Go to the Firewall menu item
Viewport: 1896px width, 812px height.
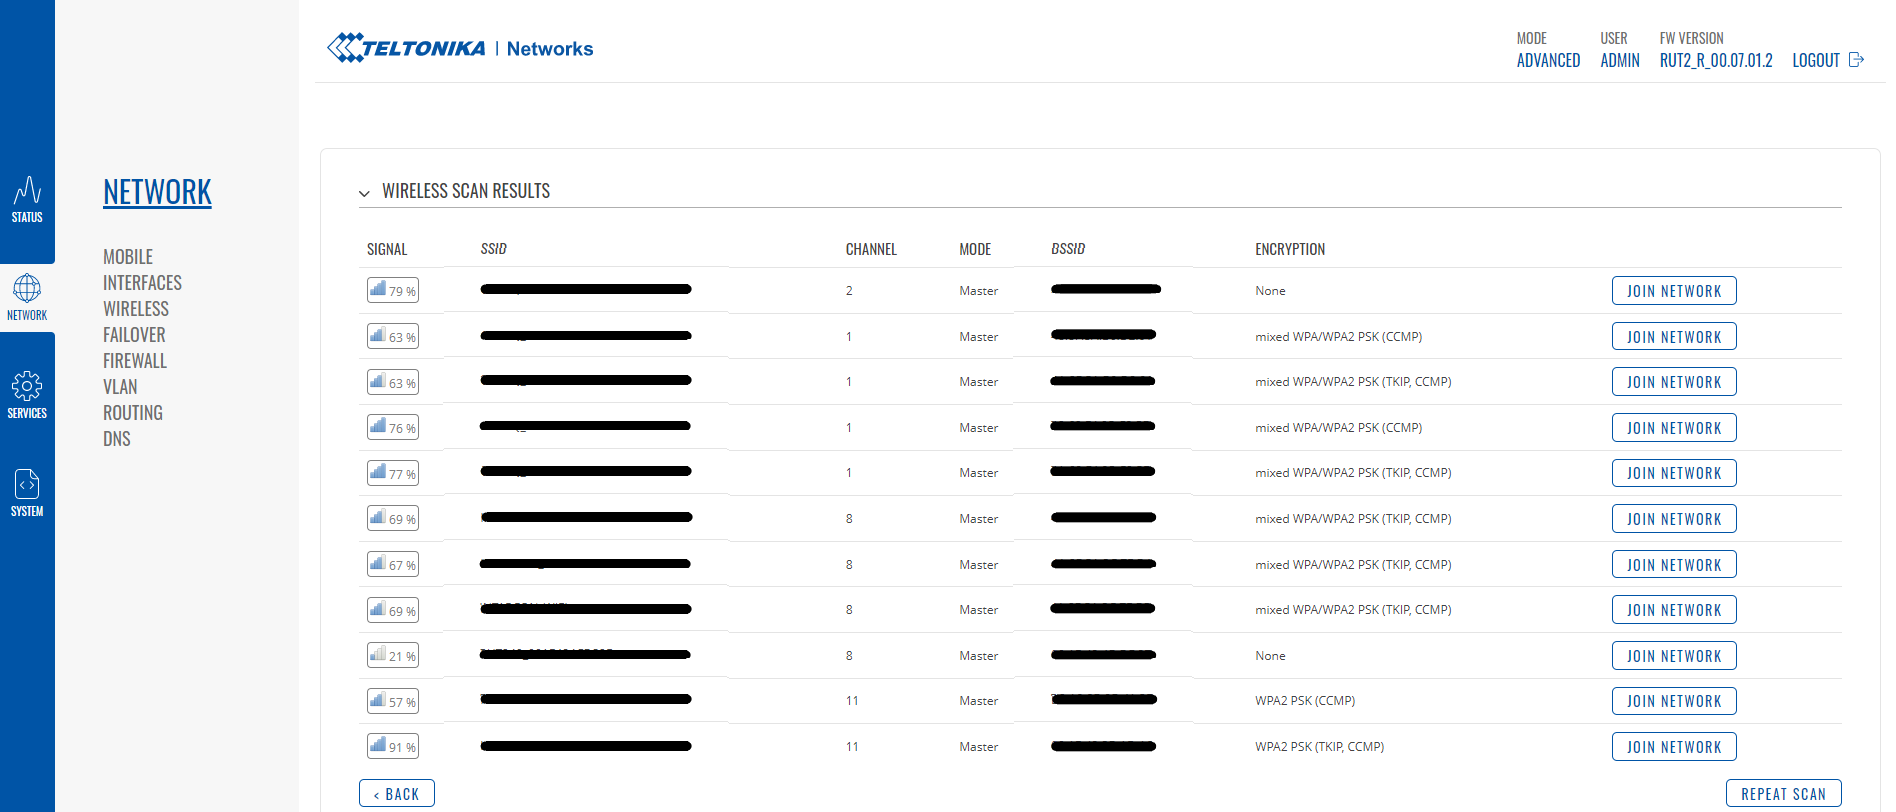135,361
